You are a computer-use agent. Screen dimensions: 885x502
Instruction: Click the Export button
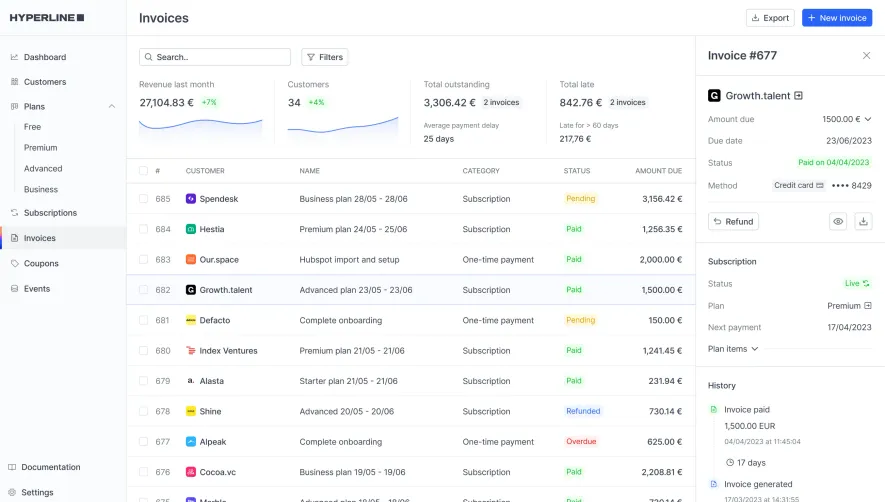770,18
